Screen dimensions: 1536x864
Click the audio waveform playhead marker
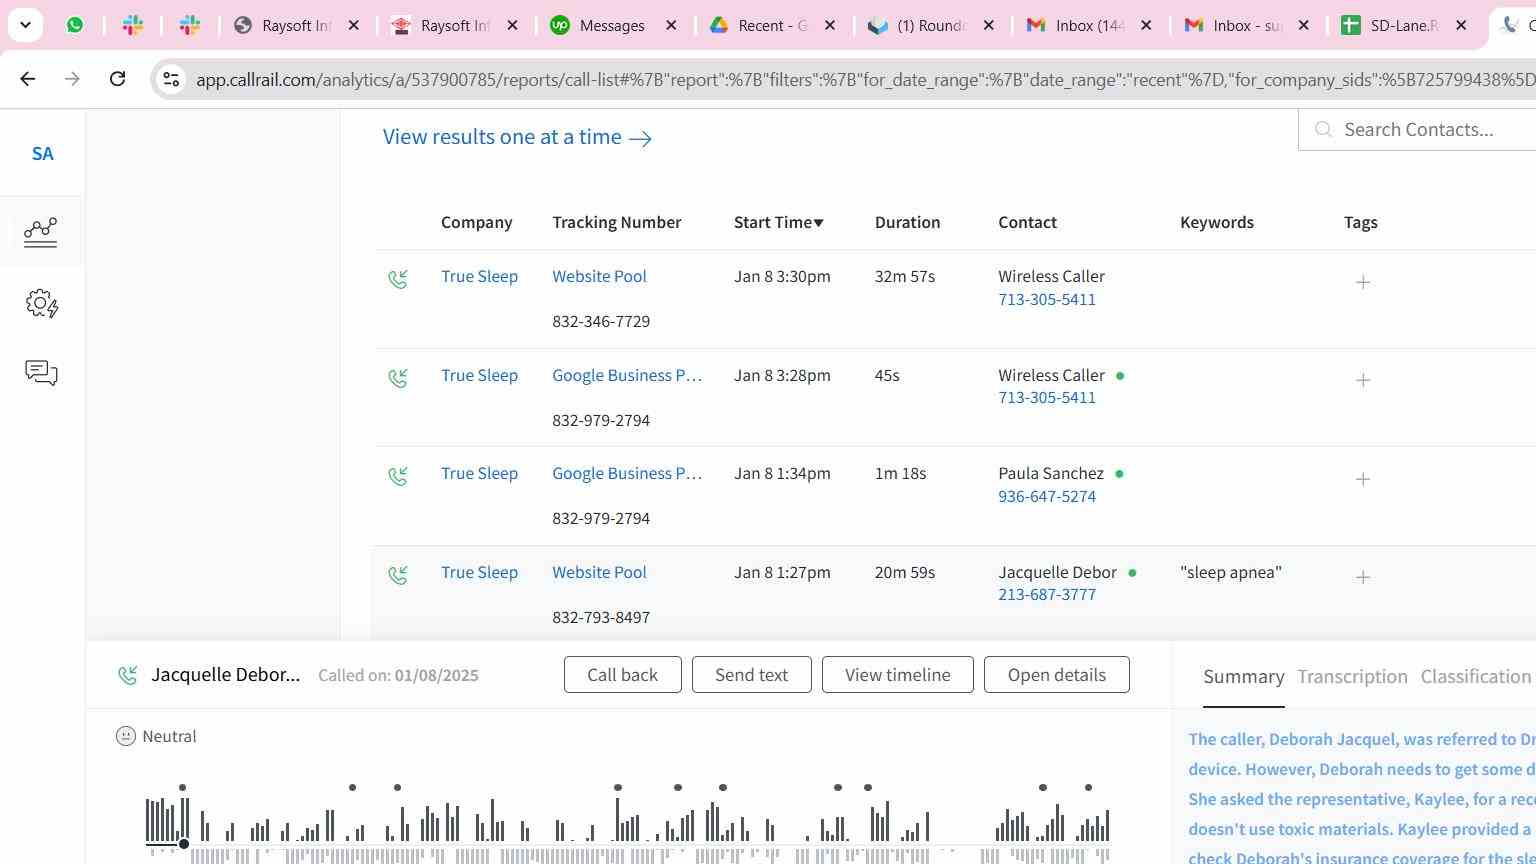pyautogui.click(x=184, y=844)
